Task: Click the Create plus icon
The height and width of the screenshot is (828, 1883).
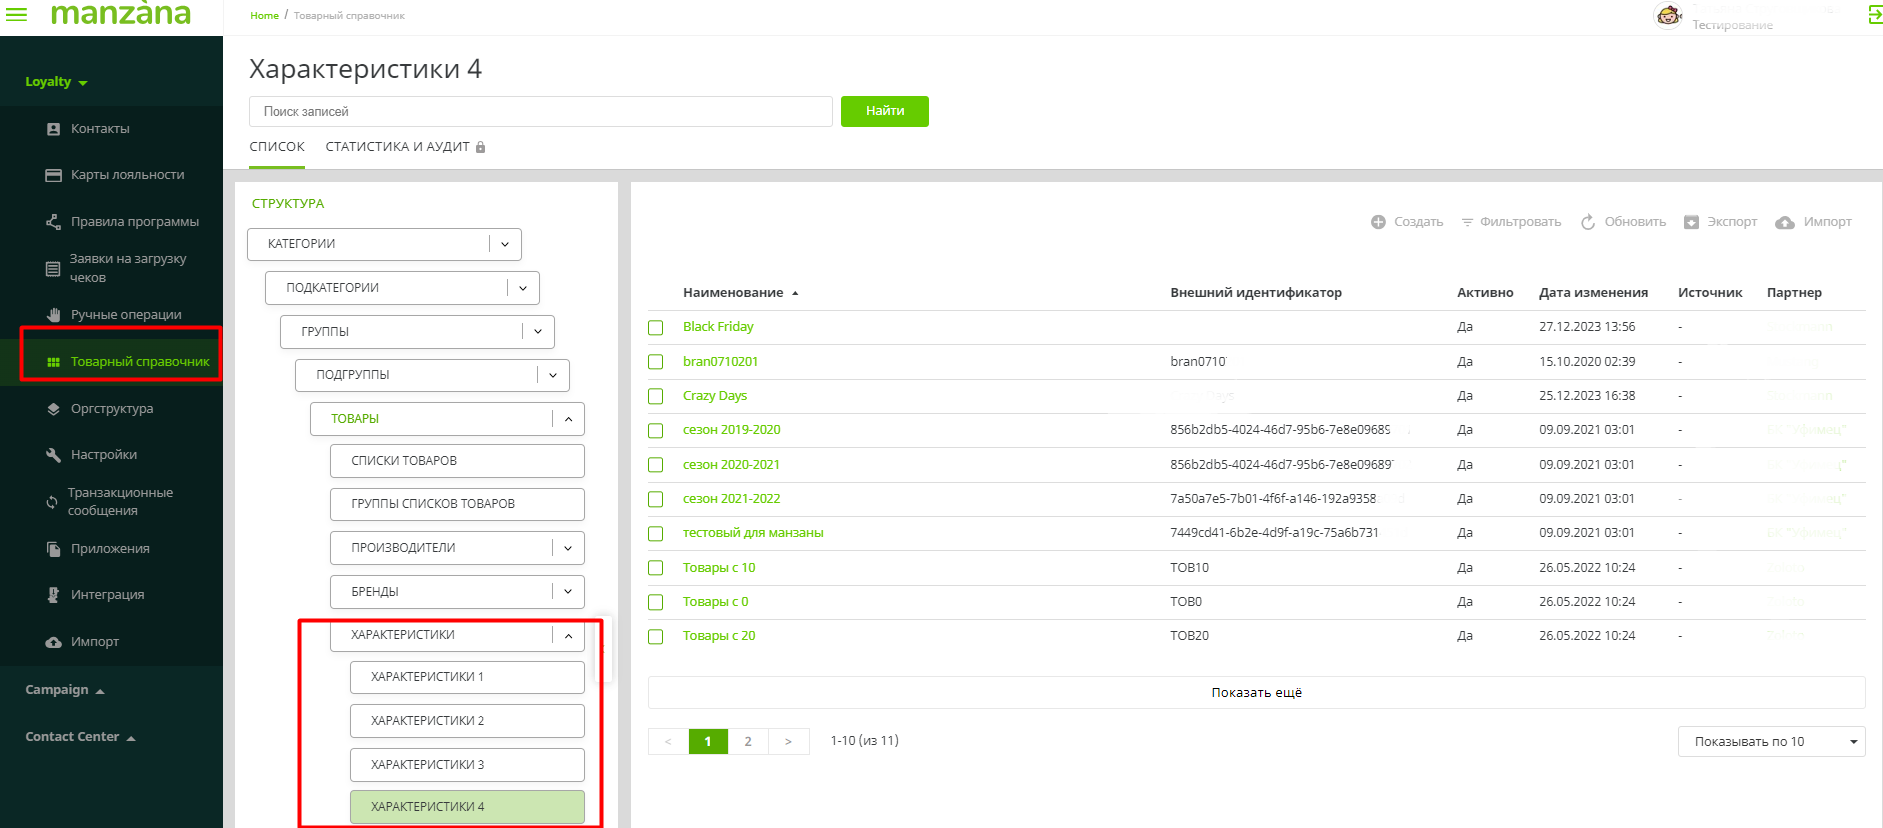Action: point(1378,222)
